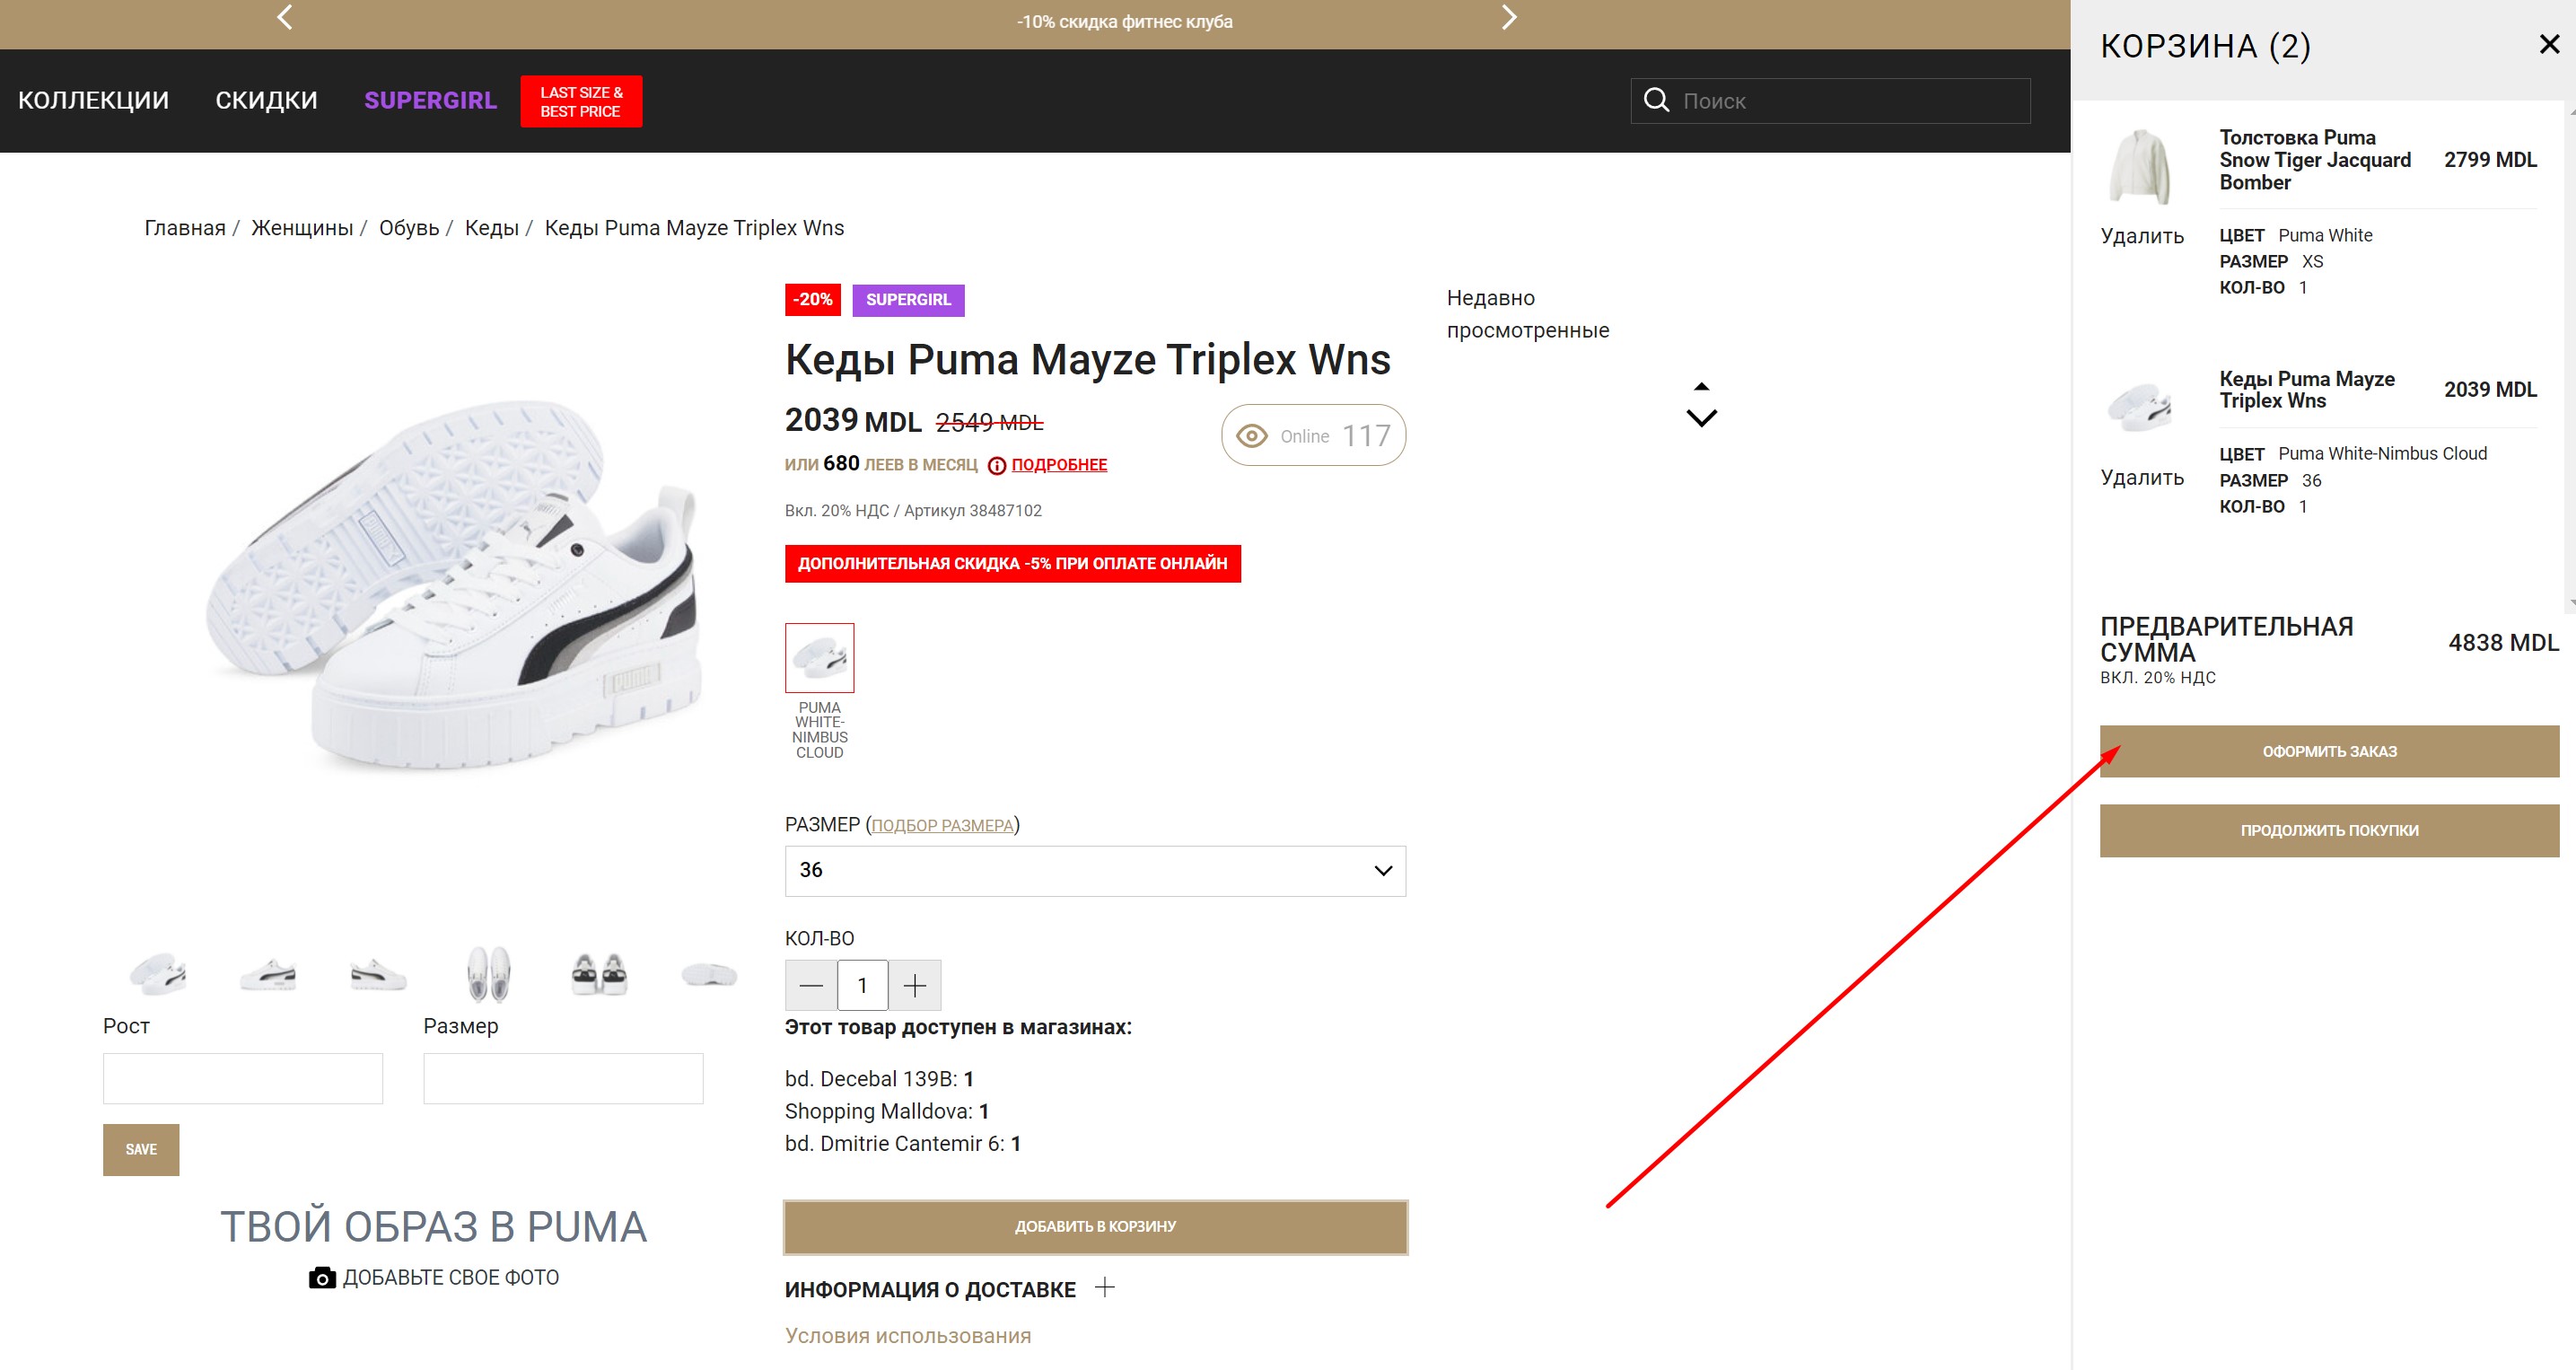
Task: Remove Mayze Triplex Wns via Удалить in cart
Action: (2142, 478)
